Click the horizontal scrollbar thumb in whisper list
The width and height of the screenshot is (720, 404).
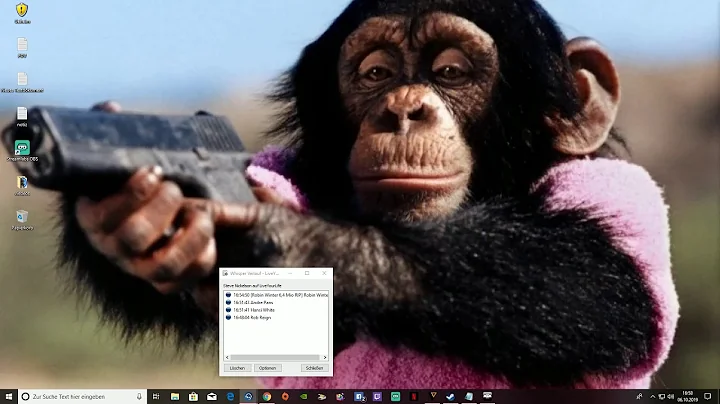coord(275,357)
